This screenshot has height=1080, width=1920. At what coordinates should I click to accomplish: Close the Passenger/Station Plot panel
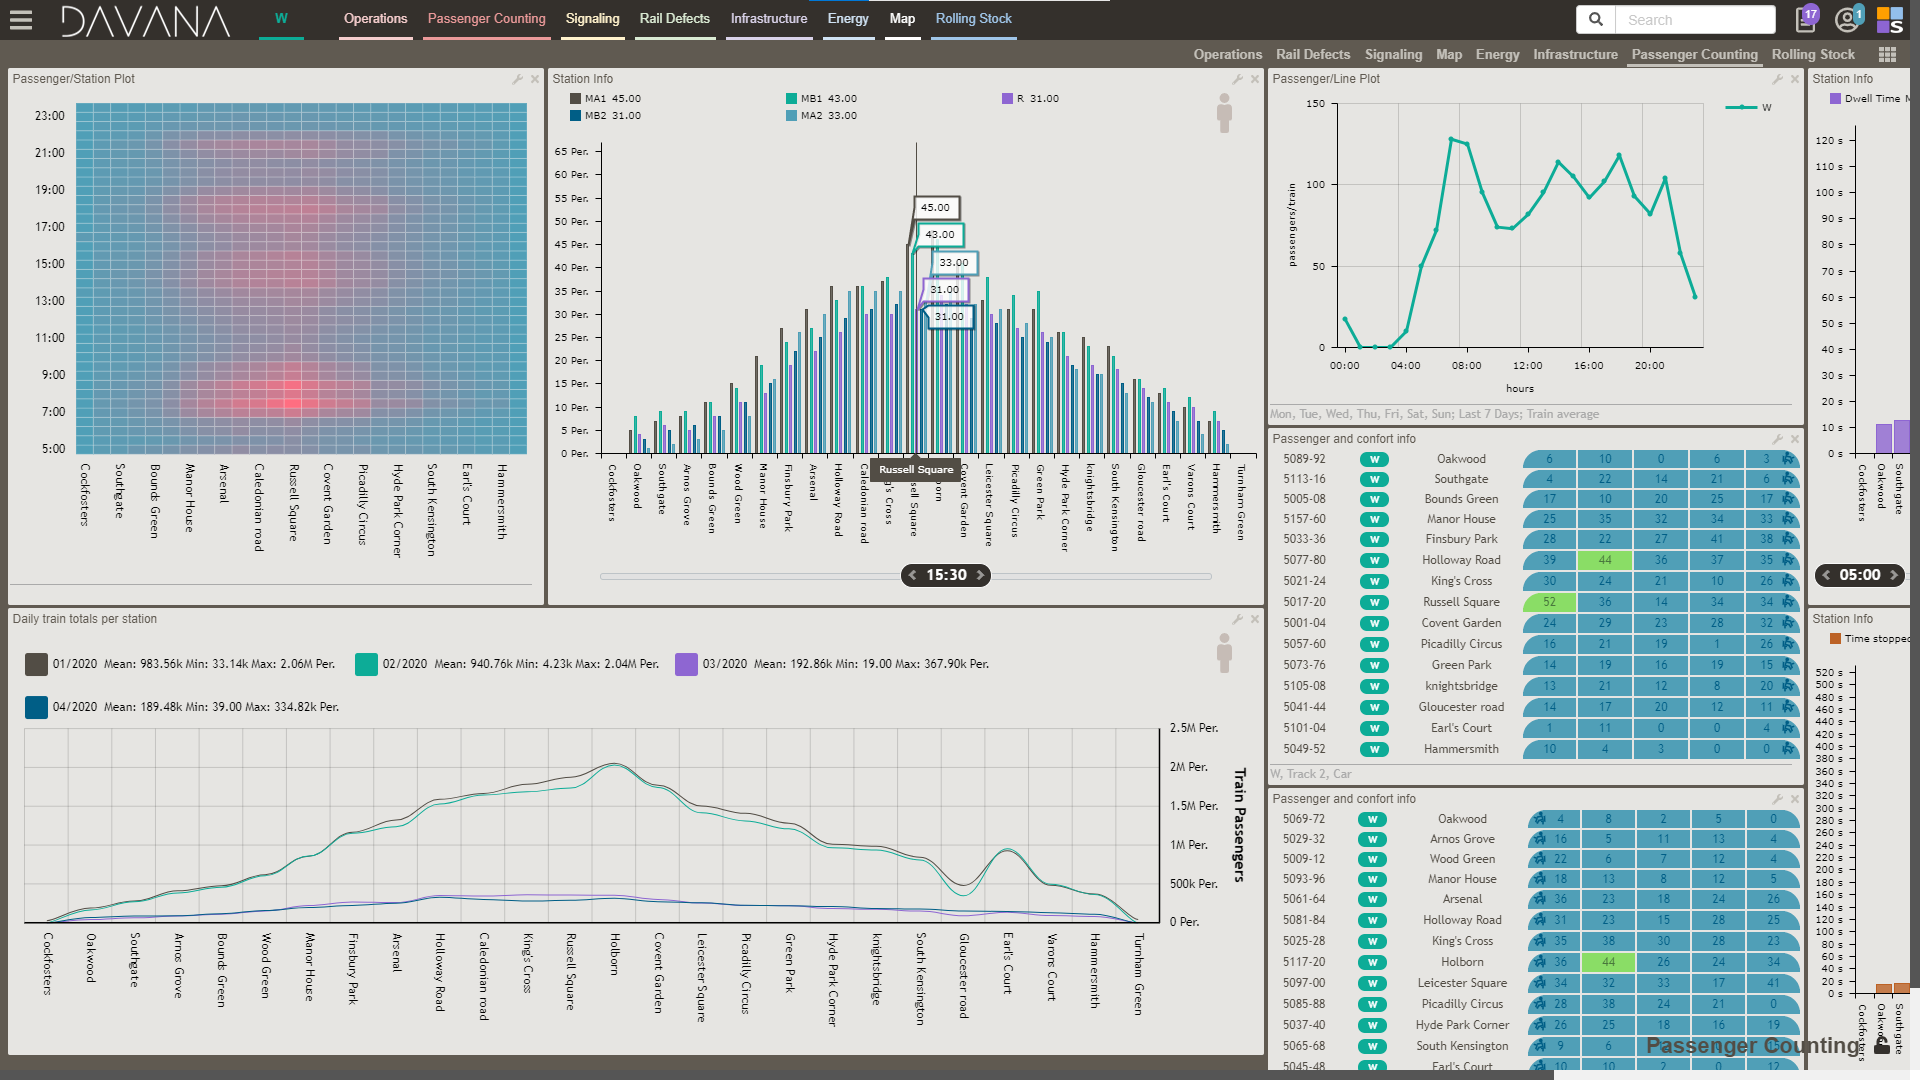click(535, 79)
